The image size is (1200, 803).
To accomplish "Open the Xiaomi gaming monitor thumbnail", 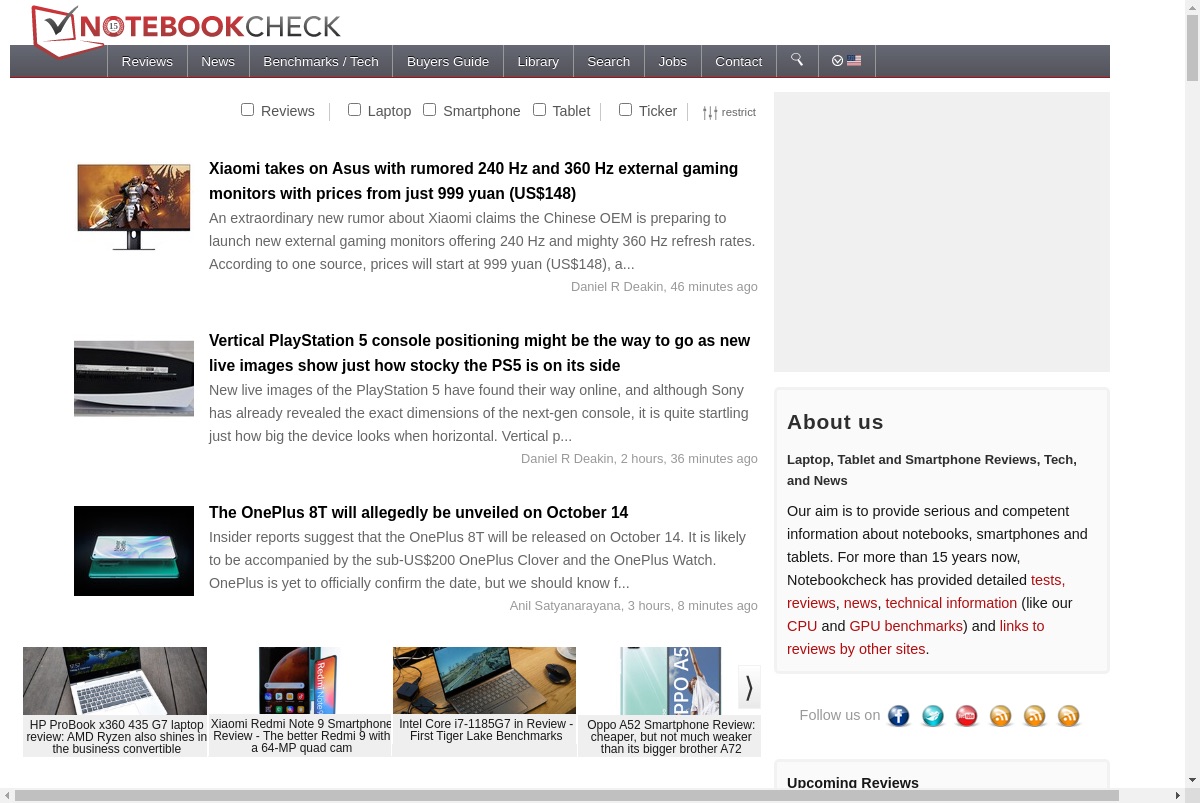I will 134,207.
